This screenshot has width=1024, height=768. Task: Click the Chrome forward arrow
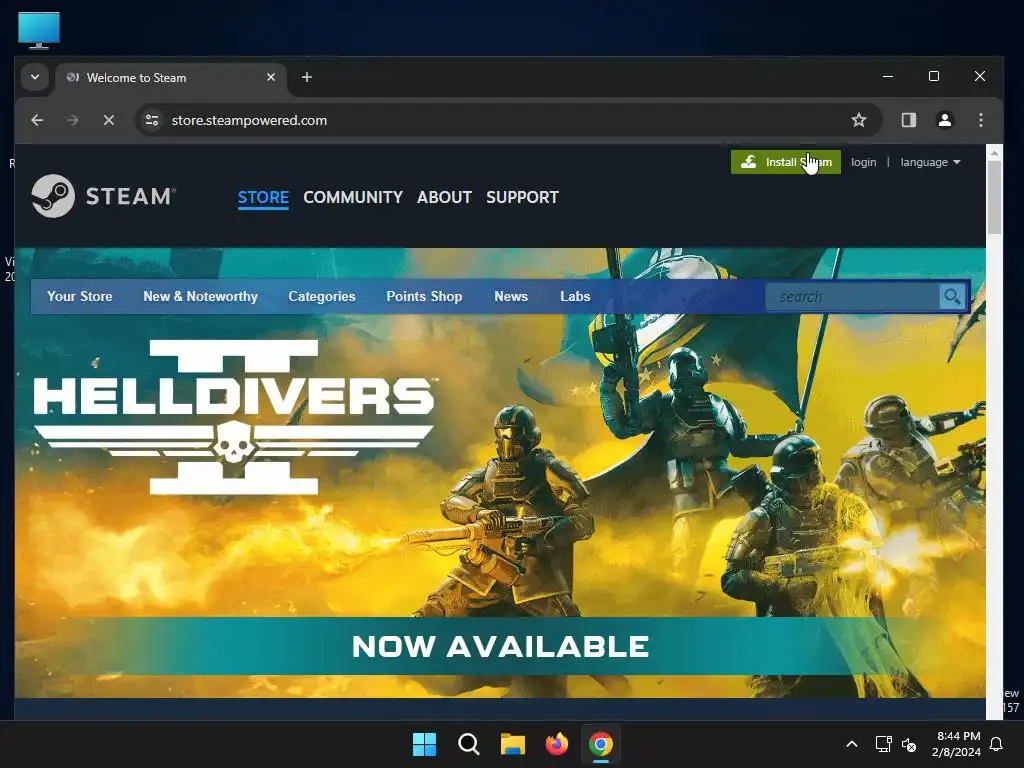pos(72,120)
